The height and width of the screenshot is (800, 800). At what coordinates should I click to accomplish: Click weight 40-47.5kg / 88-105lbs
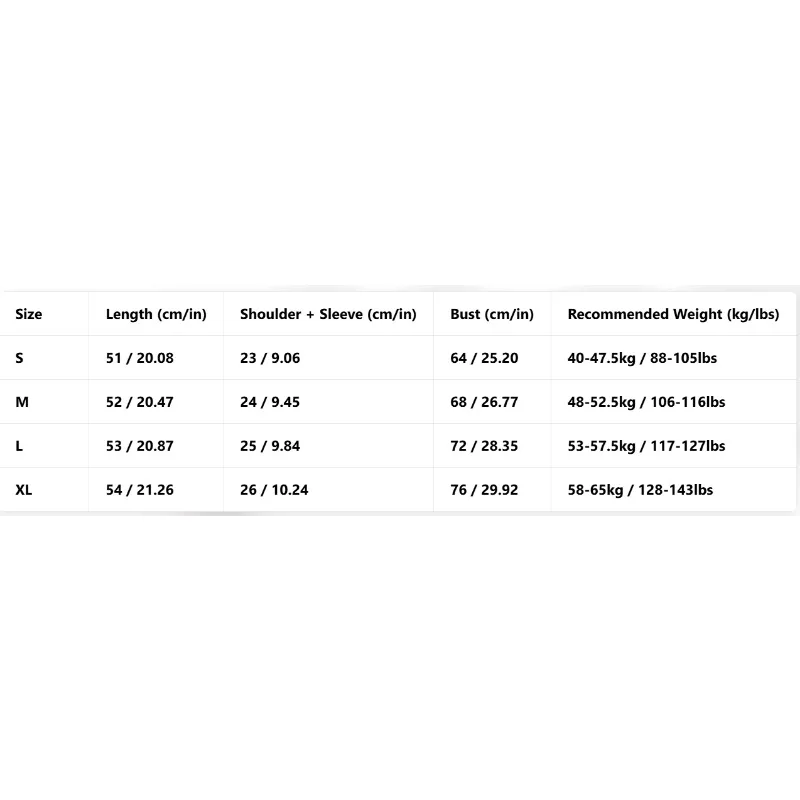pyautogui.click(x=642, y=358)
